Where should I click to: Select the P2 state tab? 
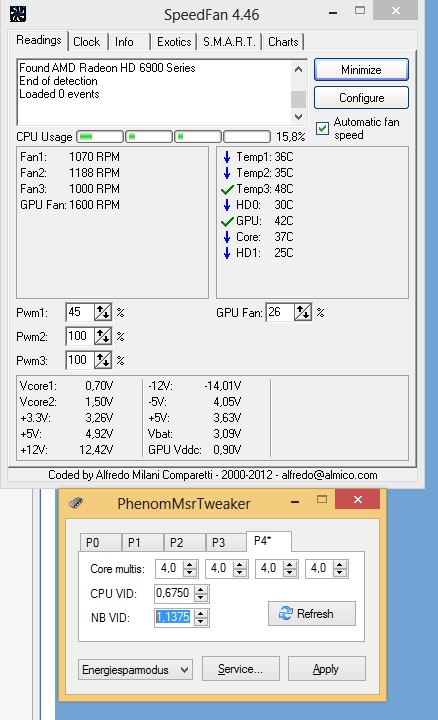184,543
